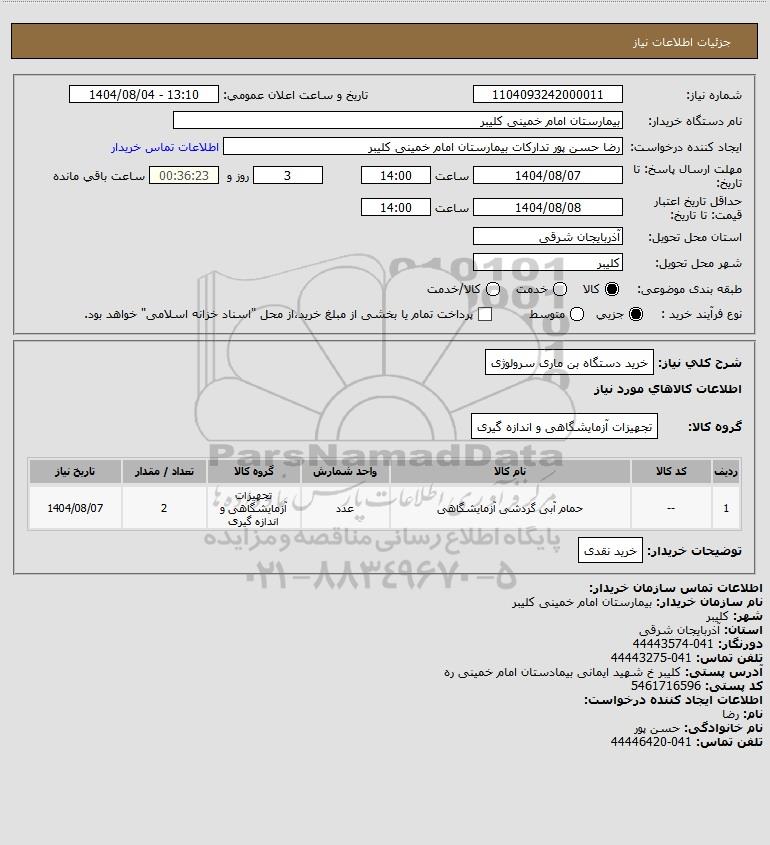The width and height of the screenshot is (770, 845).
Task: Click the announcement date field 1404/08/04 - 13:10
Action: (x=144, y=94)
